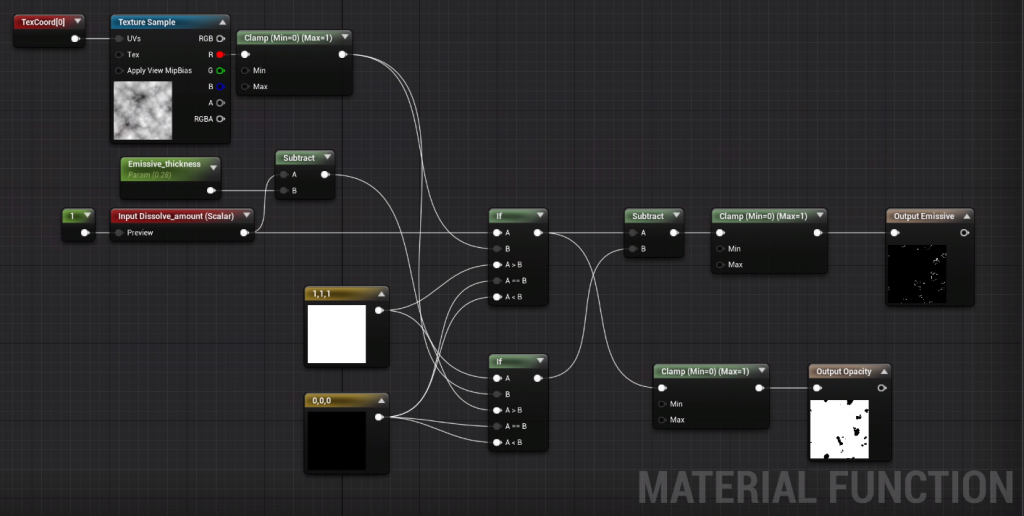The width and height of the screenshot is (1024, 516).
Task: Collapse the Texture Sample node with its arrow
Action: 220,22
